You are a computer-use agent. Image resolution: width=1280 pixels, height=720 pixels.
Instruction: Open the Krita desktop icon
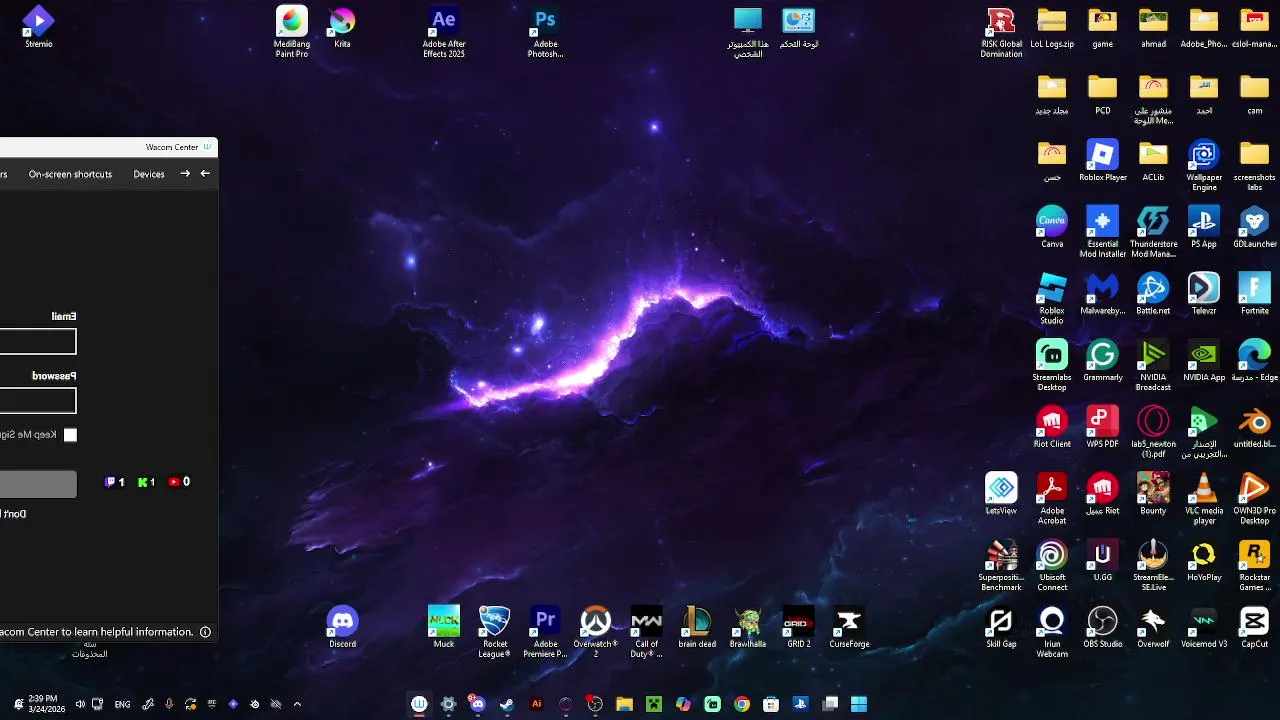coord(342,27)
